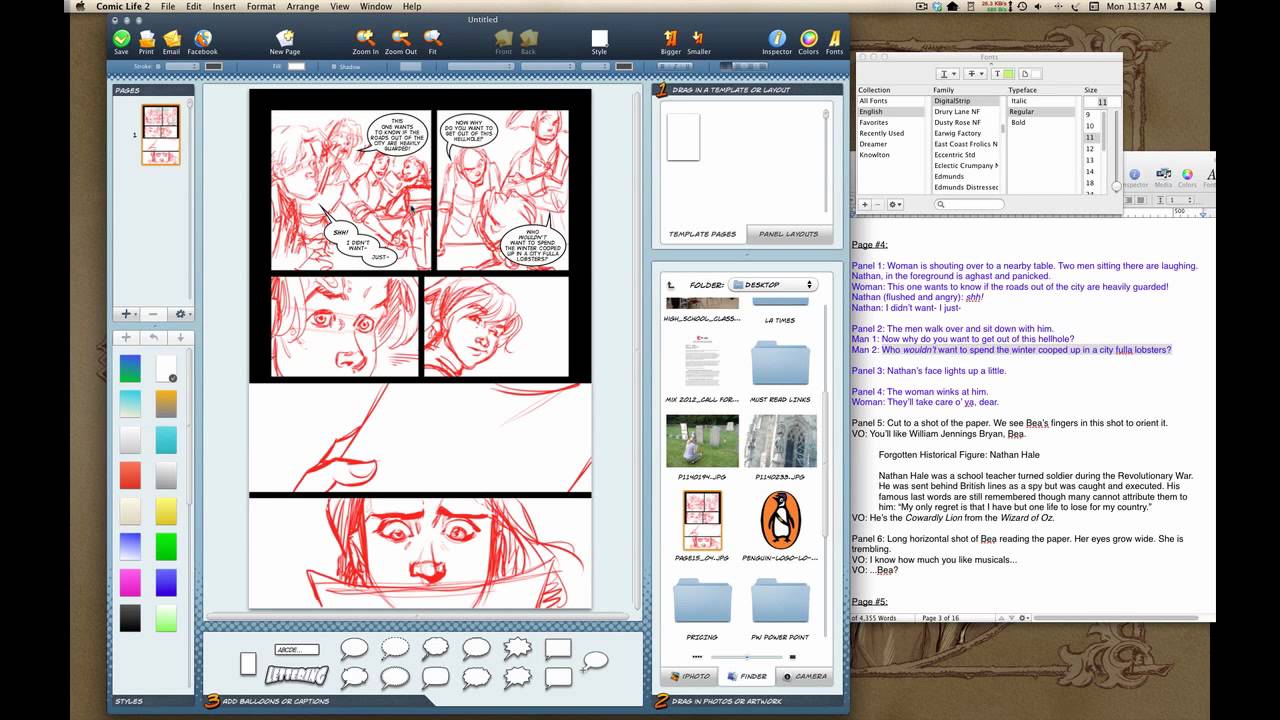The width and height of the screenshot is (1280, 720).
Task: Switch to the Panel Layouts tab
Action: click(x=788, y=234)
